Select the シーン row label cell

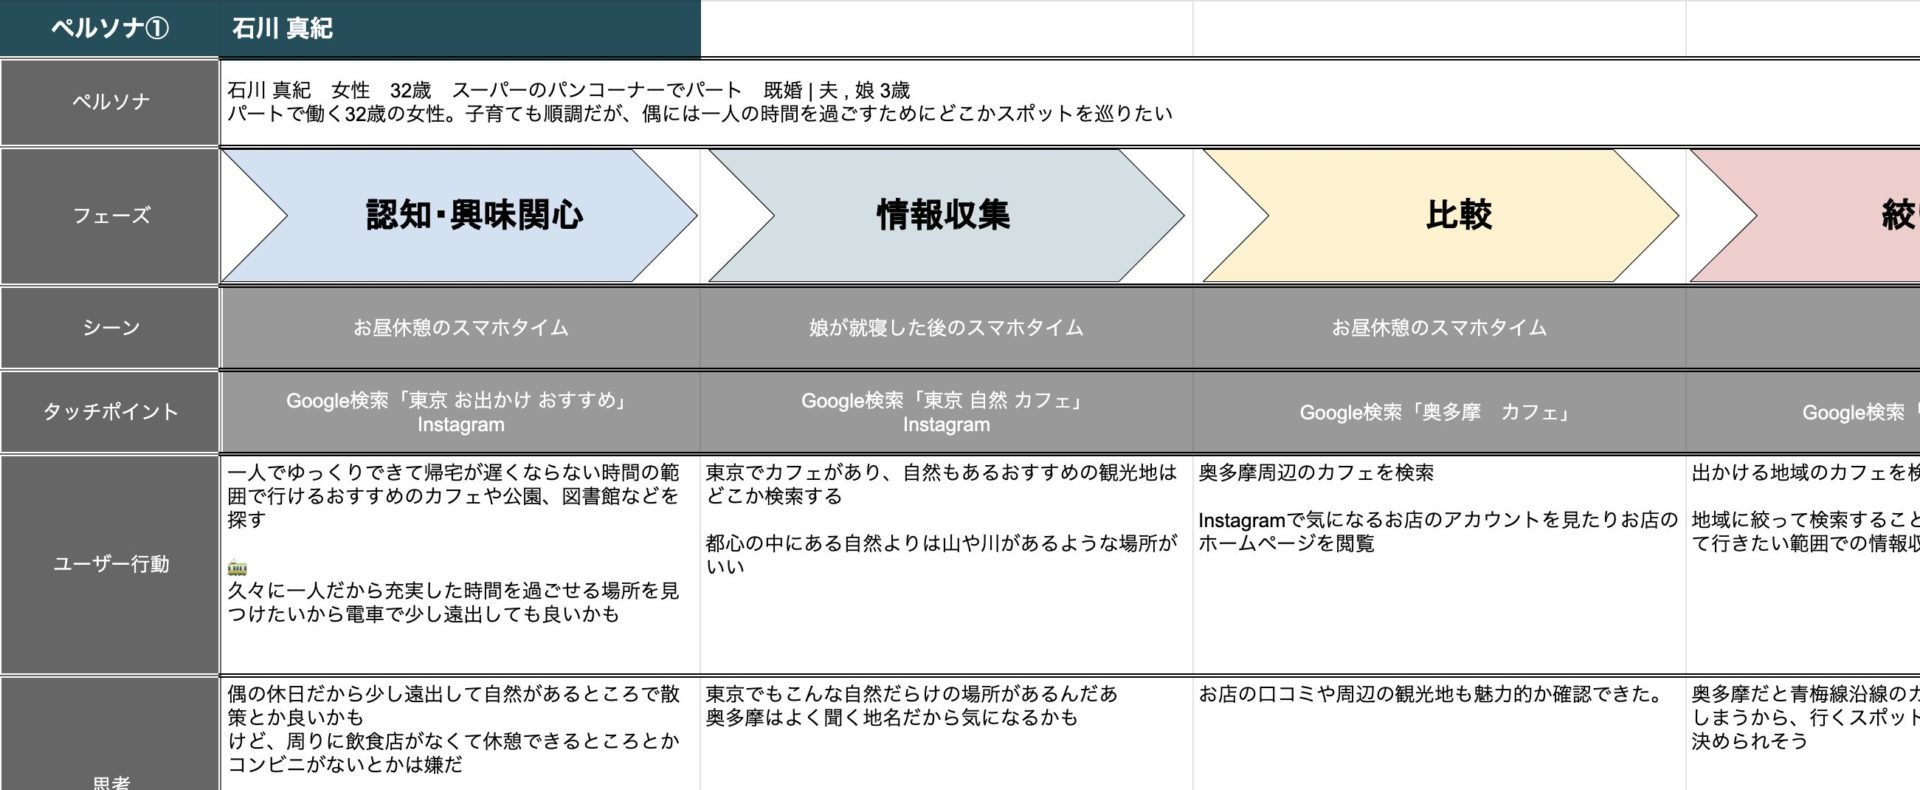110,328
